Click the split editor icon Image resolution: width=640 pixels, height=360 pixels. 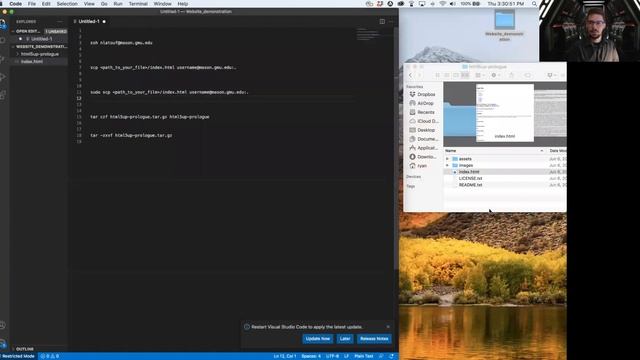(382, 21)
